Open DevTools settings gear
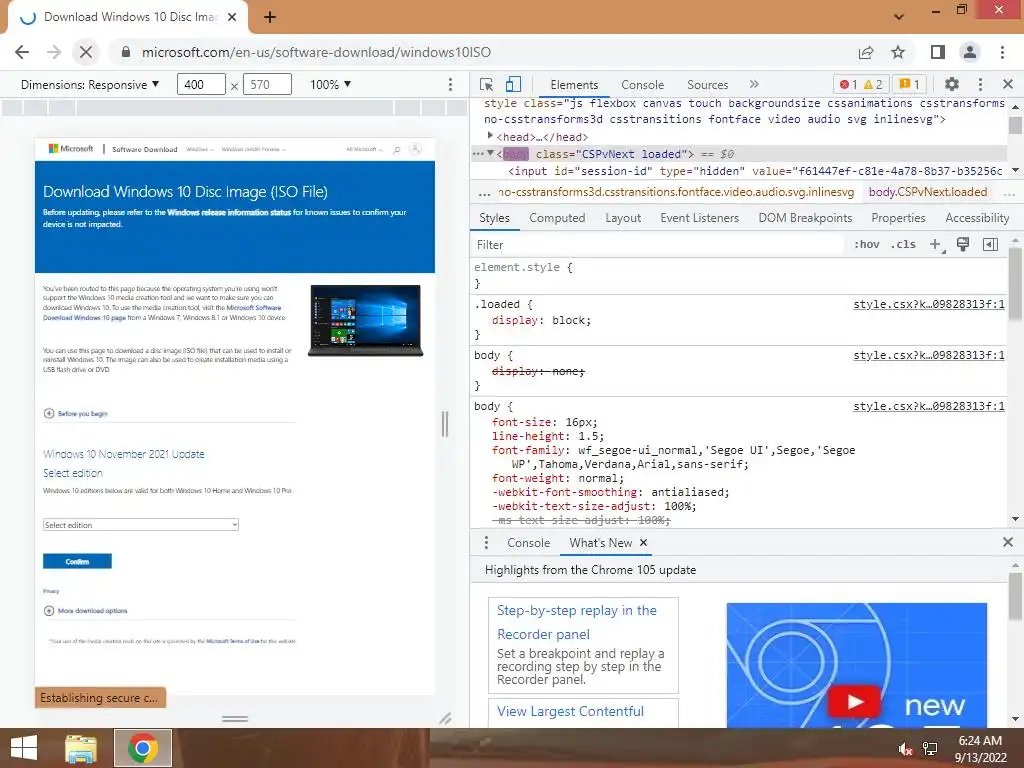 coord(952,84)
